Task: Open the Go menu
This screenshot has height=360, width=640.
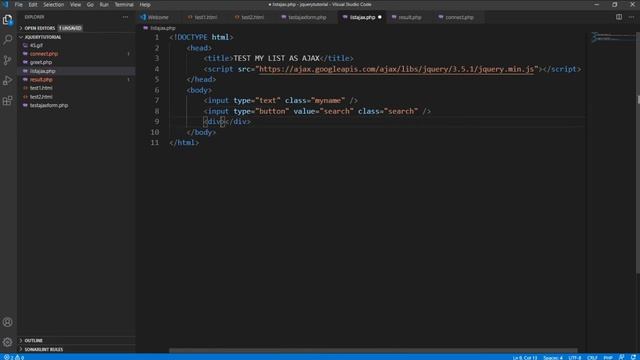Action: (x=90, y=4)
